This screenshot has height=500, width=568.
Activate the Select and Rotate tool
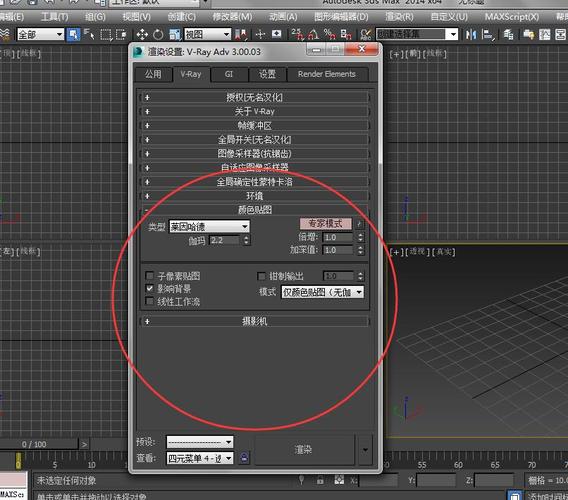(158, 34)
